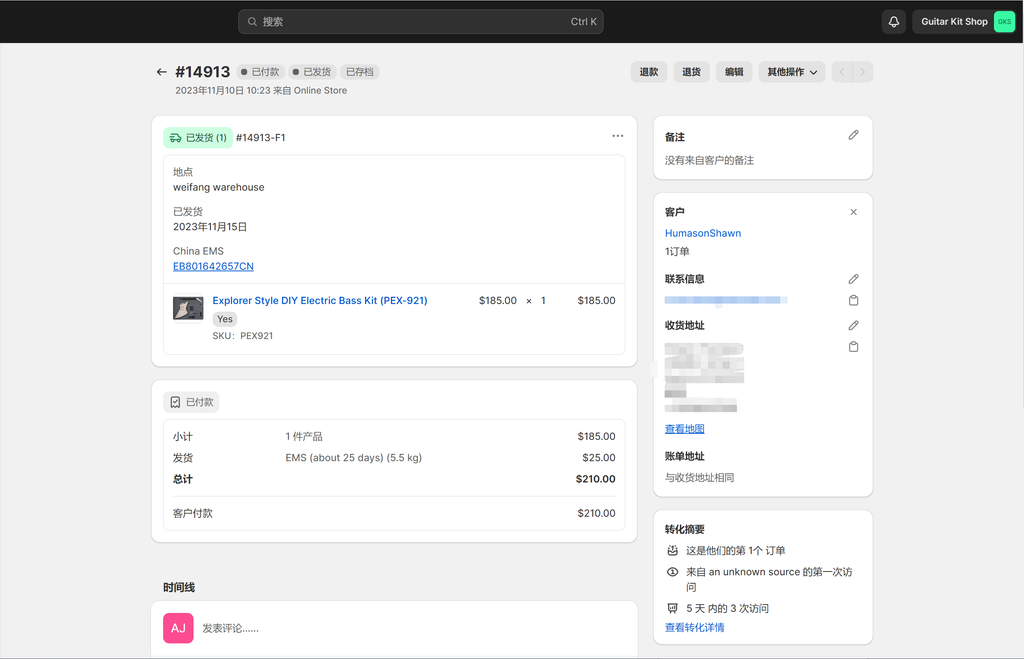The height and width of the screenshot is (659, 1024).
Task: Edit the shipping address pencil icon
Action: click(853, 325)
